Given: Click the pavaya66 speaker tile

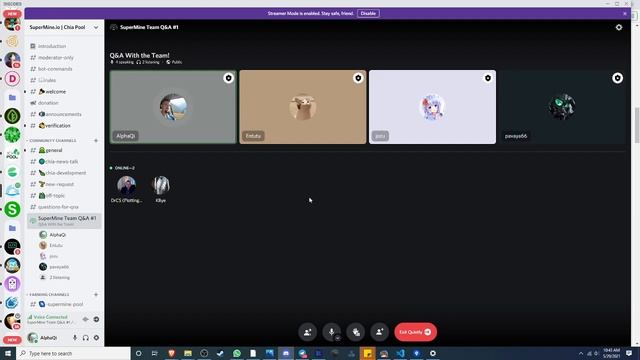Looking at the screenshot, I should (x=562, y=107).
